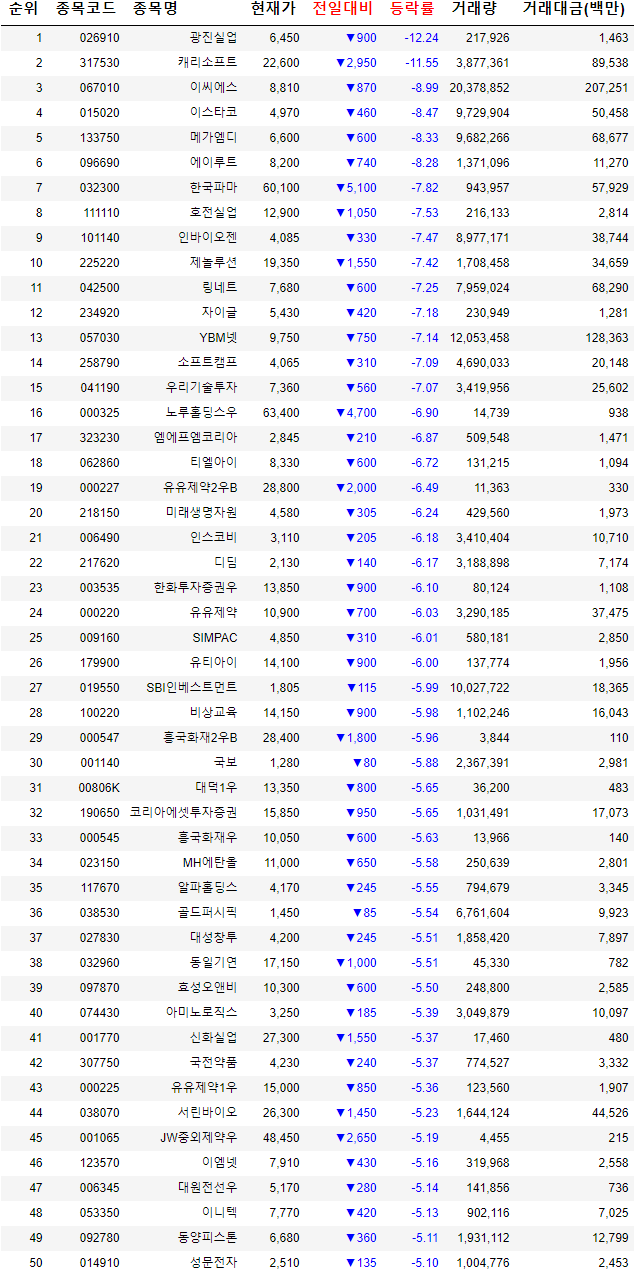The height and width of the screenshot is (1270, 635).
Task: Click trading volume value 20,378,852
Action: 480,88
